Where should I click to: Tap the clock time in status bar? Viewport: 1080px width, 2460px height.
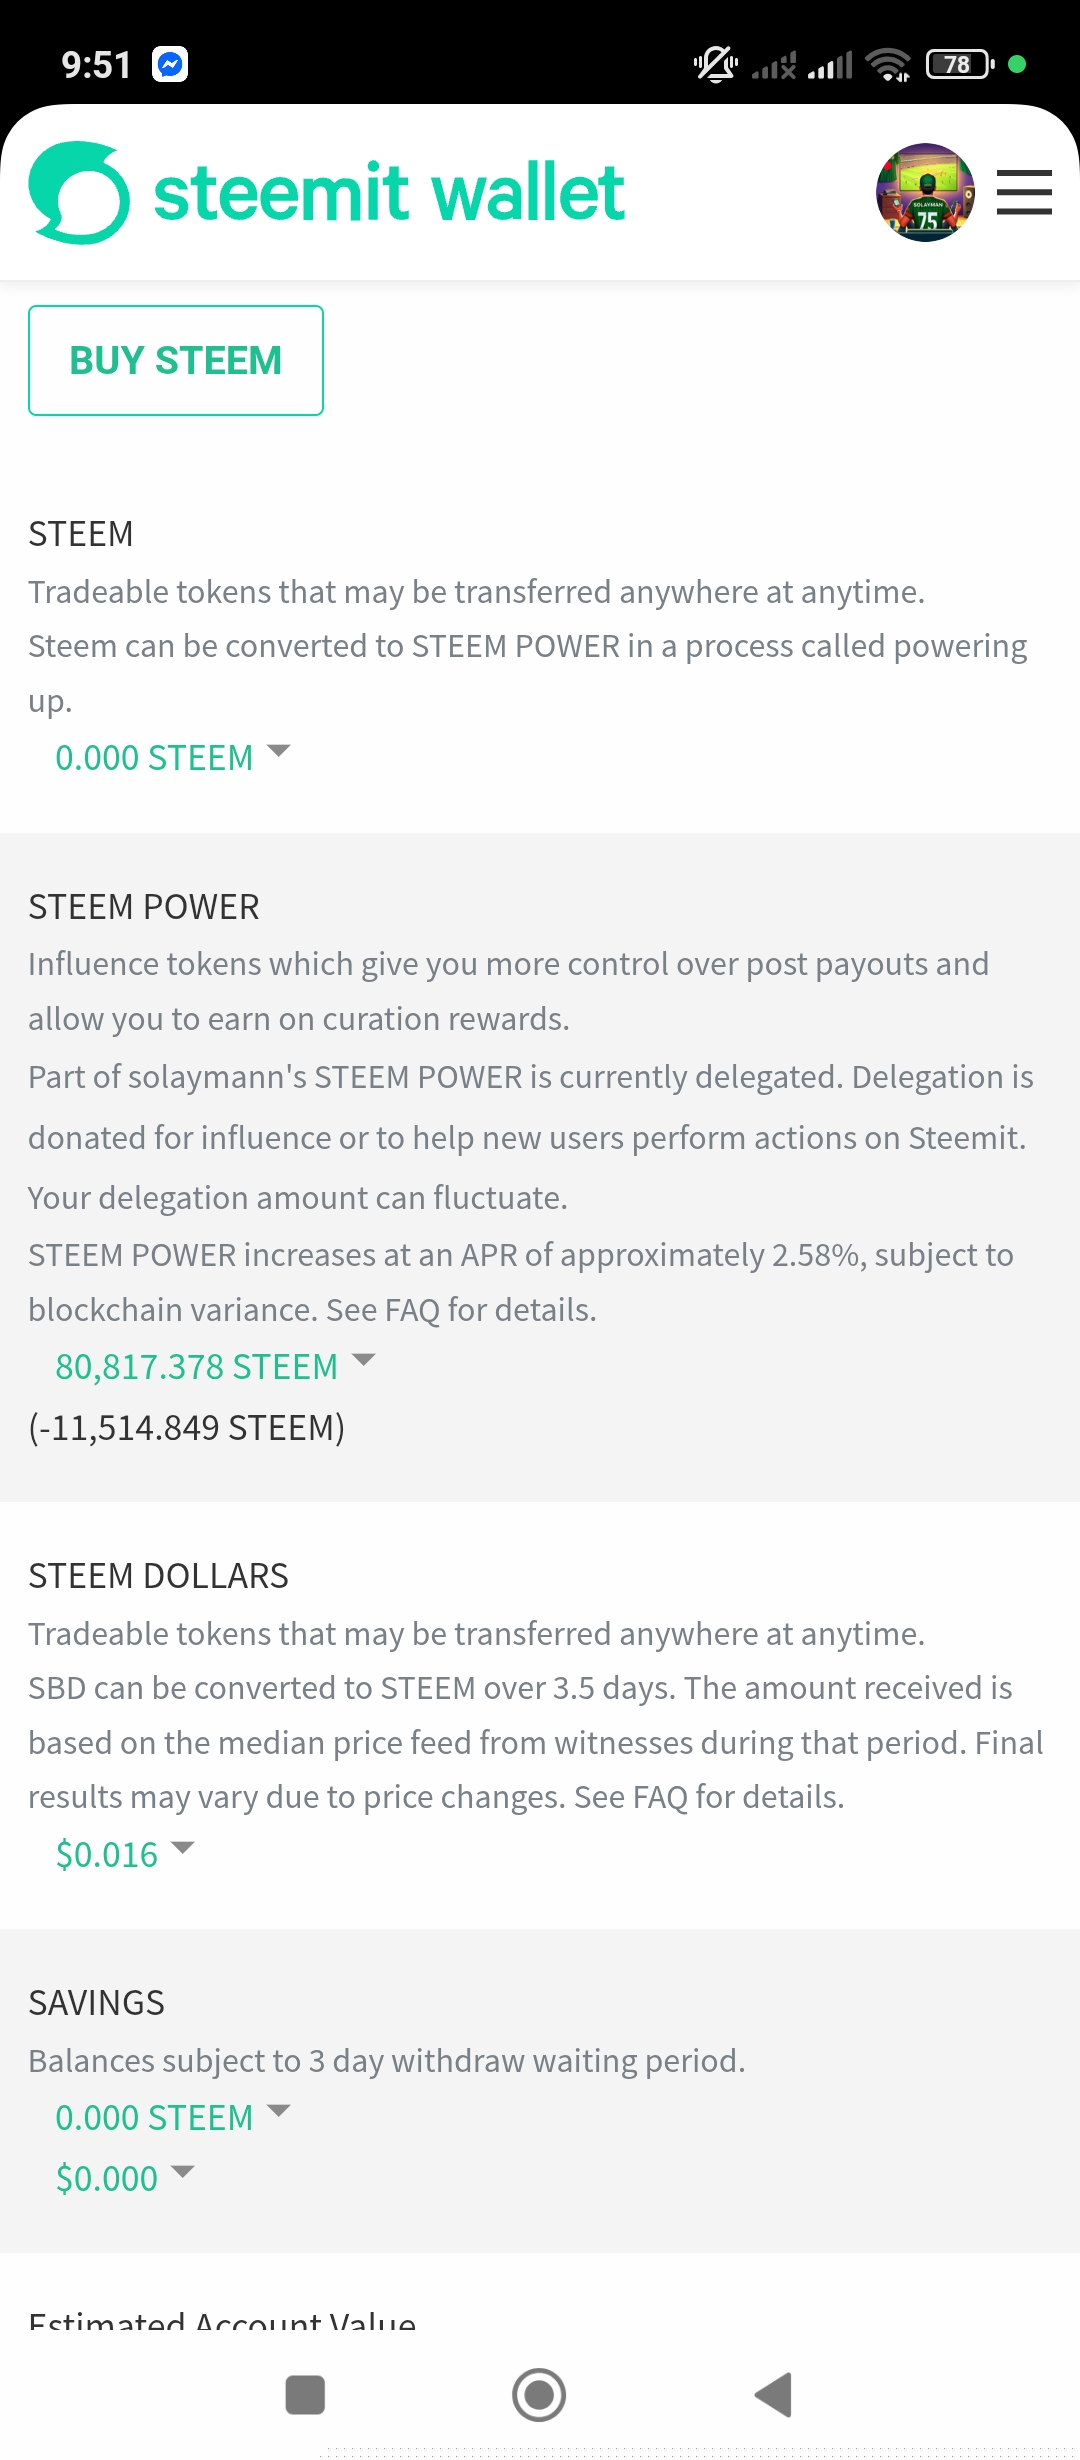(x=97, y=65)
